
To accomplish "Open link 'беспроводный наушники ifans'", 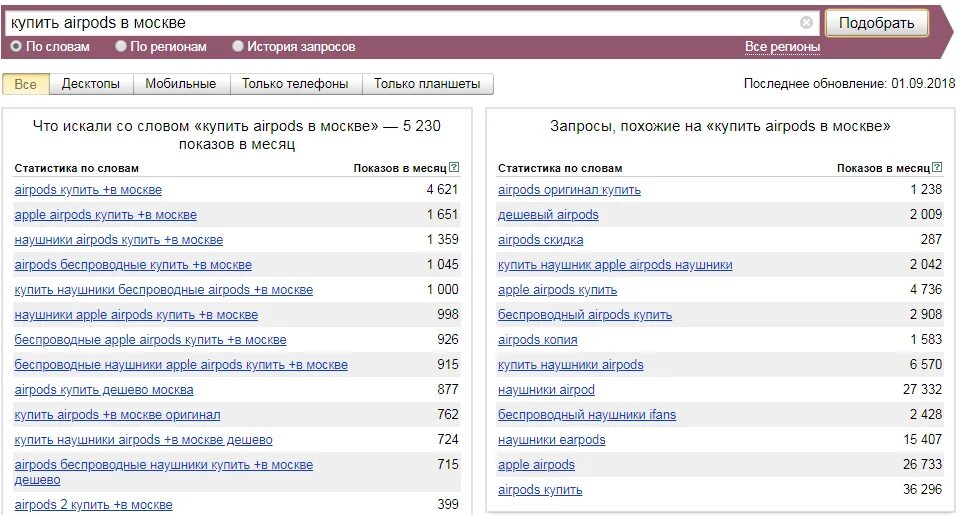I will 587,415.
